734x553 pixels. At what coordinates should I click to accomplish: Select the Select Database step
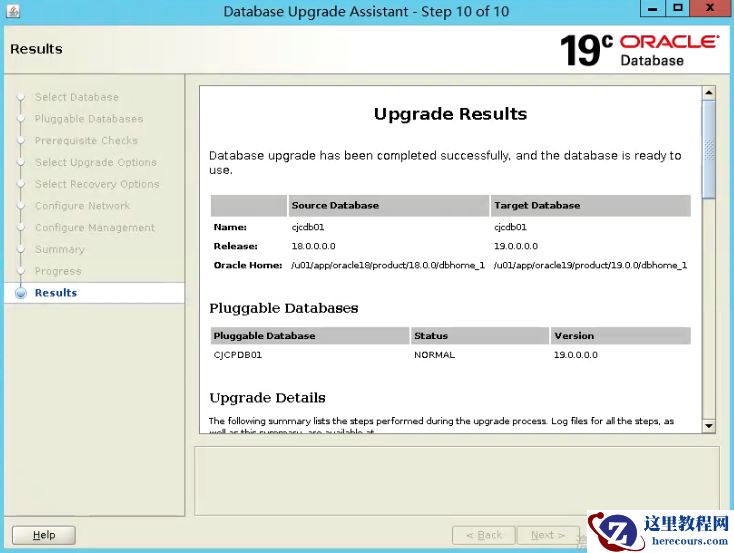click(x=77, y=97)
